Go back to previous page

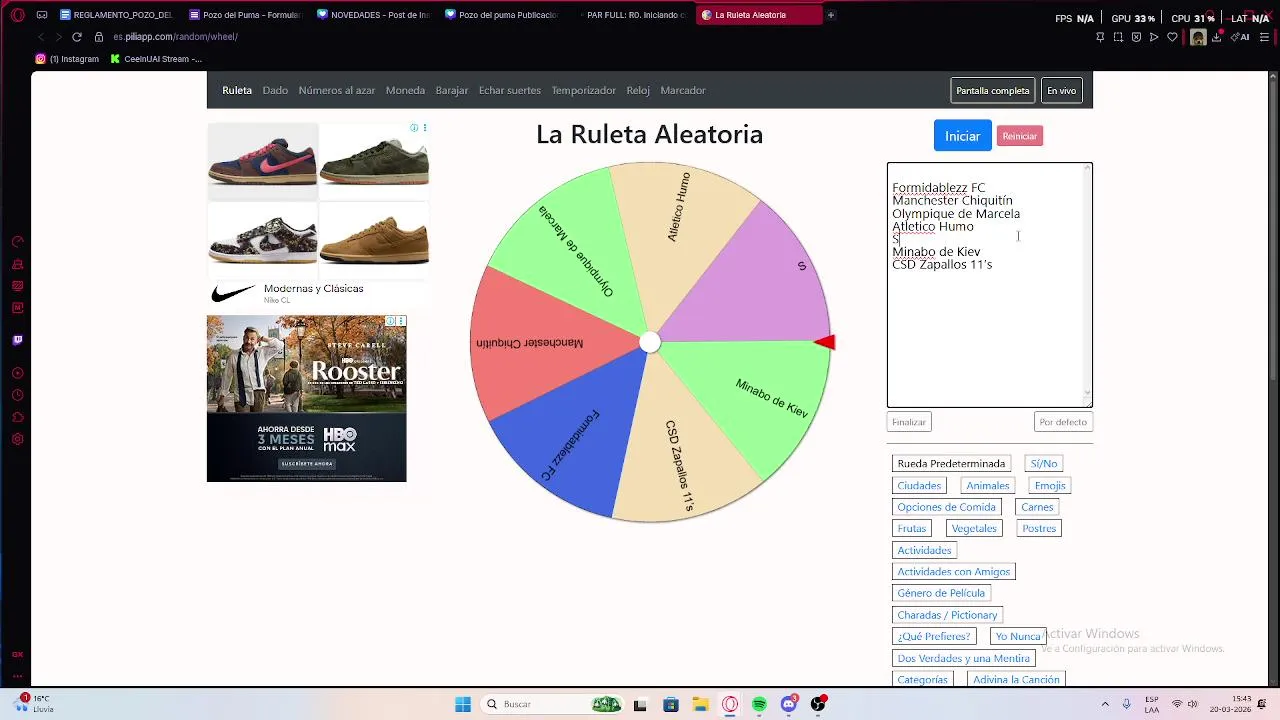[x=40, y=37]
